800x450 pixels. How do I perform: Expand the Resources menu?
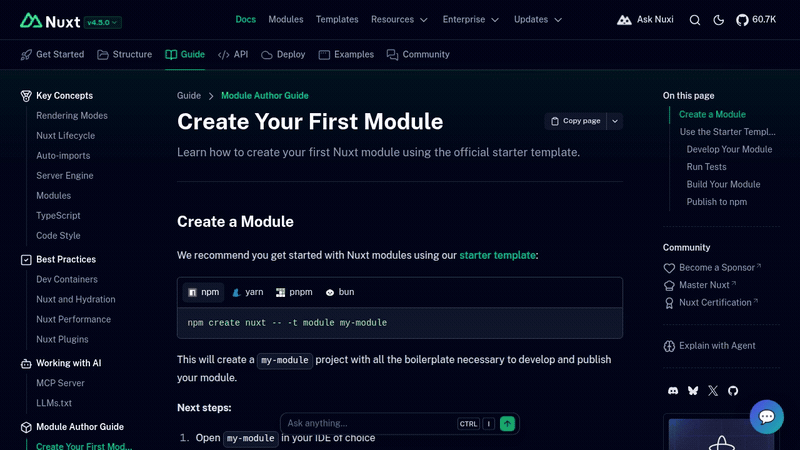point(399,20)
